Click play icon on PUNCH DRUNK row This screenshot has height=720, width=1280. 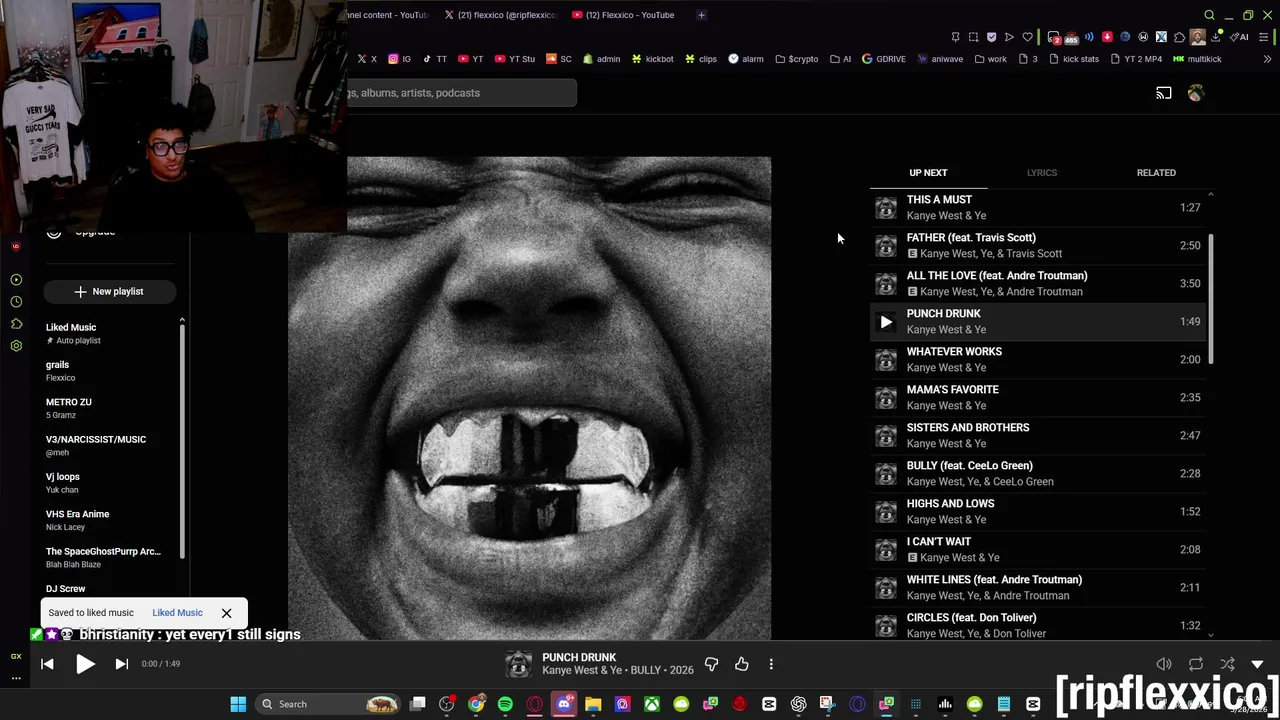(x=886, y=322)
